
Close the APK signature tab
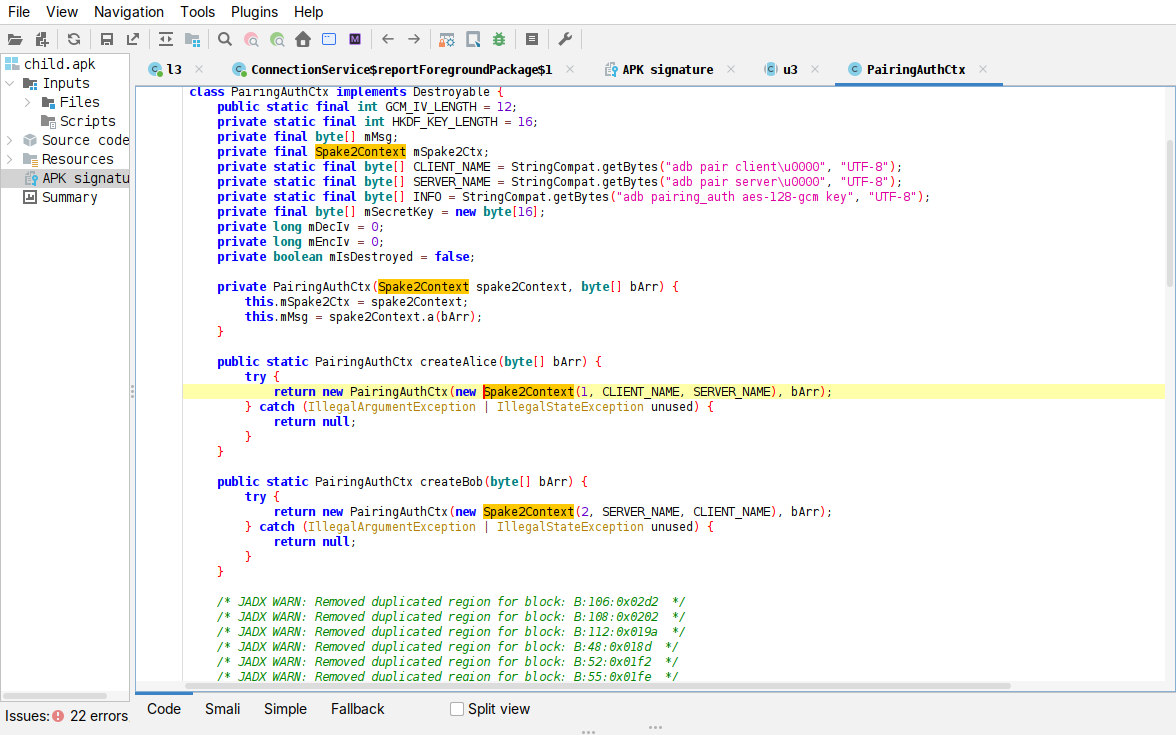click(731, 69)
